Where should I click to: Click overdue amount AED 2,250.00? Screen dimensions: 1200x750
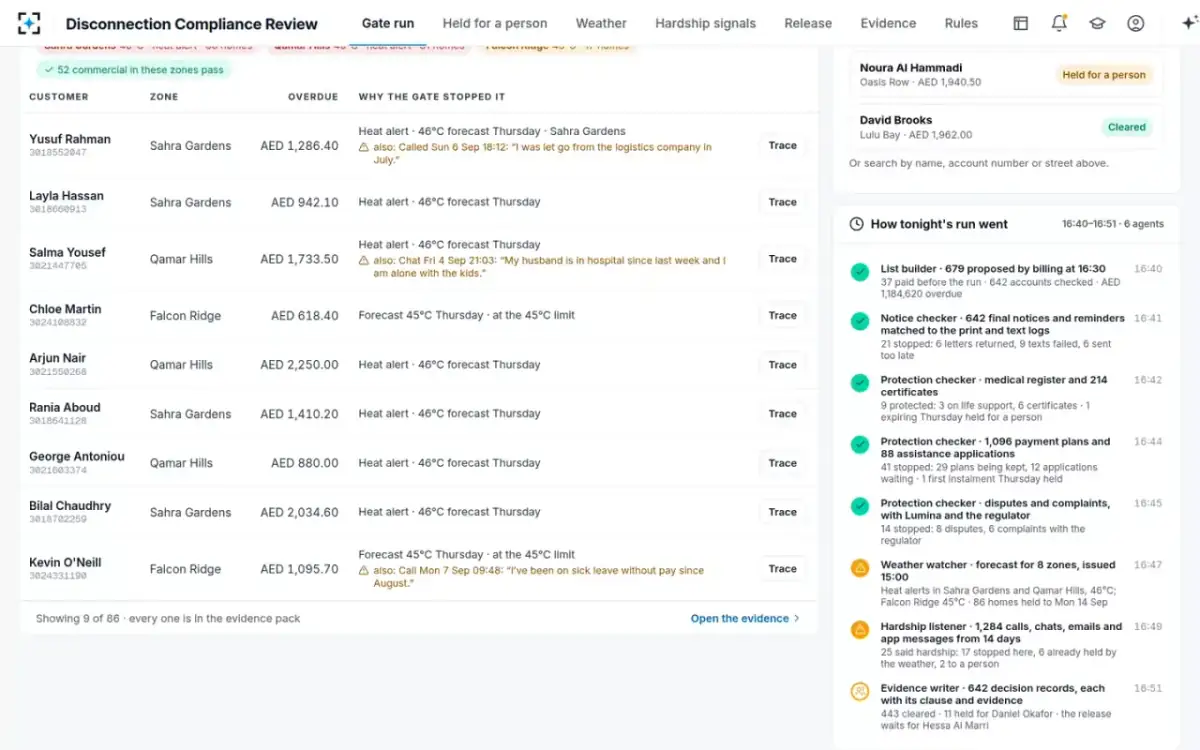[x=299, y=365]
